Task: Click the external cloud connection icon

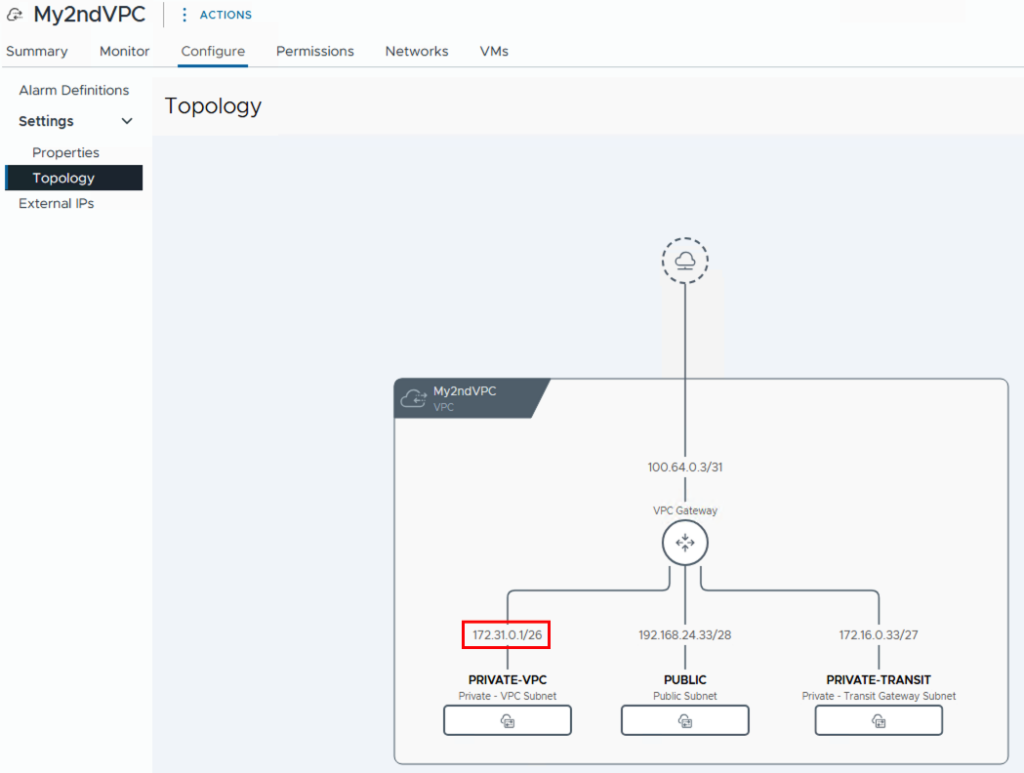Action: coord(685,261)
